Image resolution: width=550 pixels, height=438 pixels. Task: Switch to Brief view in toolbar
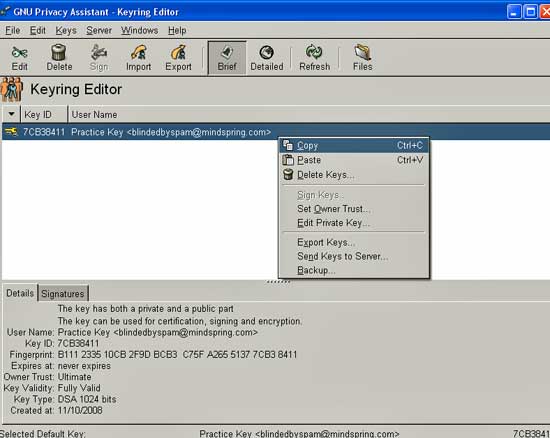[227, 58]
